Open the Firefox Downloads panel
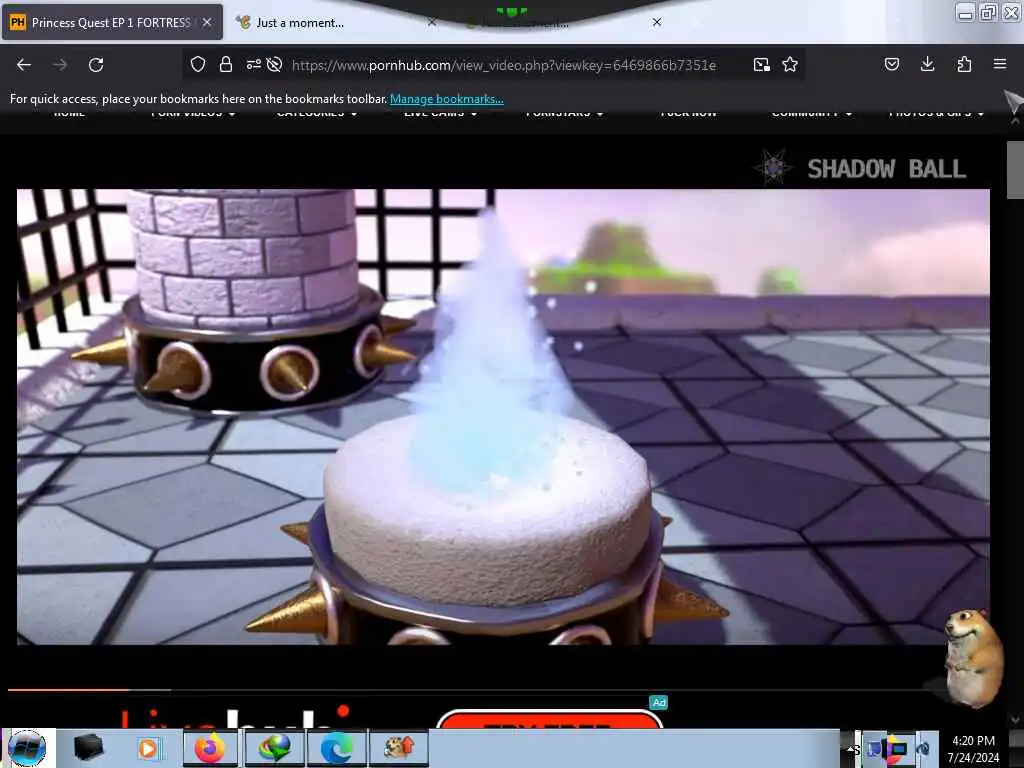Screen dimensions: 1024x768 pyautogui.click(x=927, y=64)
